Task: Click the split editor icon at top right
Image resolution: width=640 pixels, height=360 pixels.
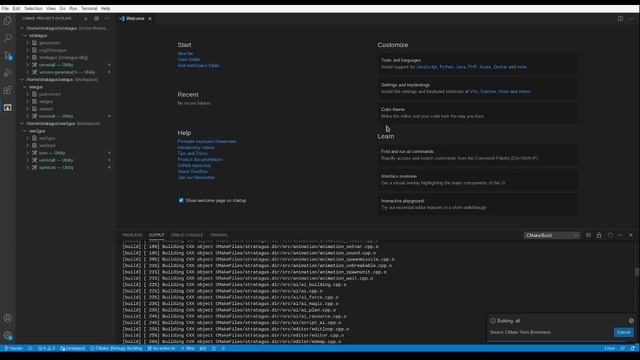Action: (x=620, y=18)
